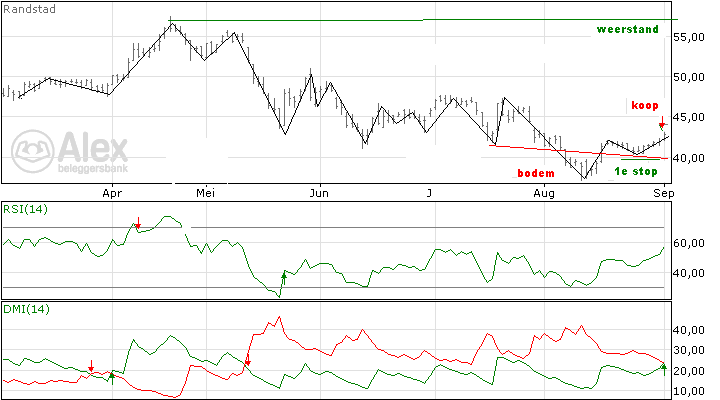The width and height of the screenshot is (720, 400).
Task: Click the green RSI buy arrow in late May
Action: 284,278
